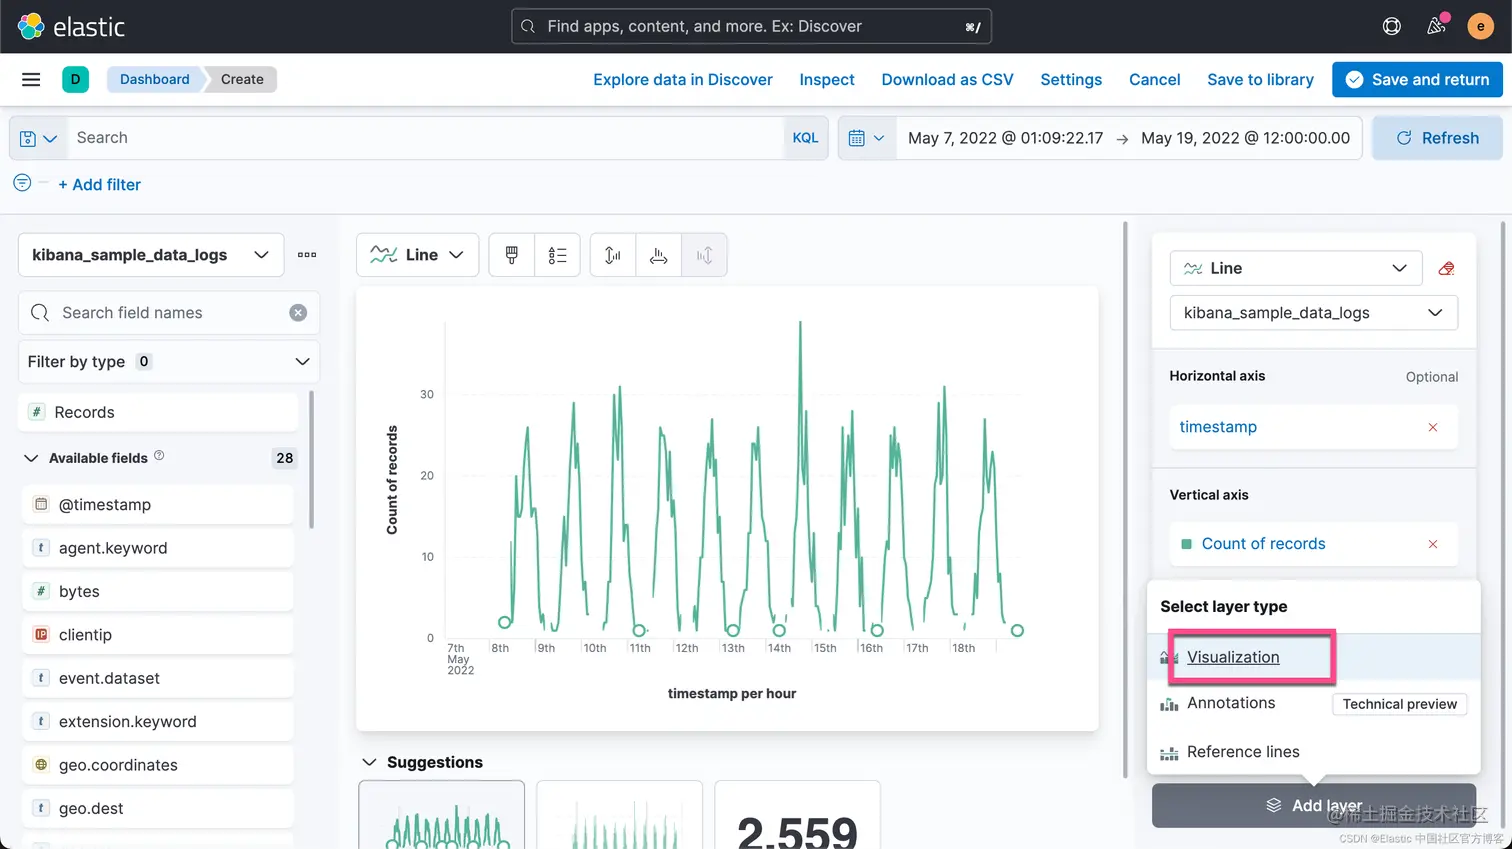Screen dimensions: 1512x849
Task: Expand the Filter by type dropdown
Action: [x=169, y=362]
